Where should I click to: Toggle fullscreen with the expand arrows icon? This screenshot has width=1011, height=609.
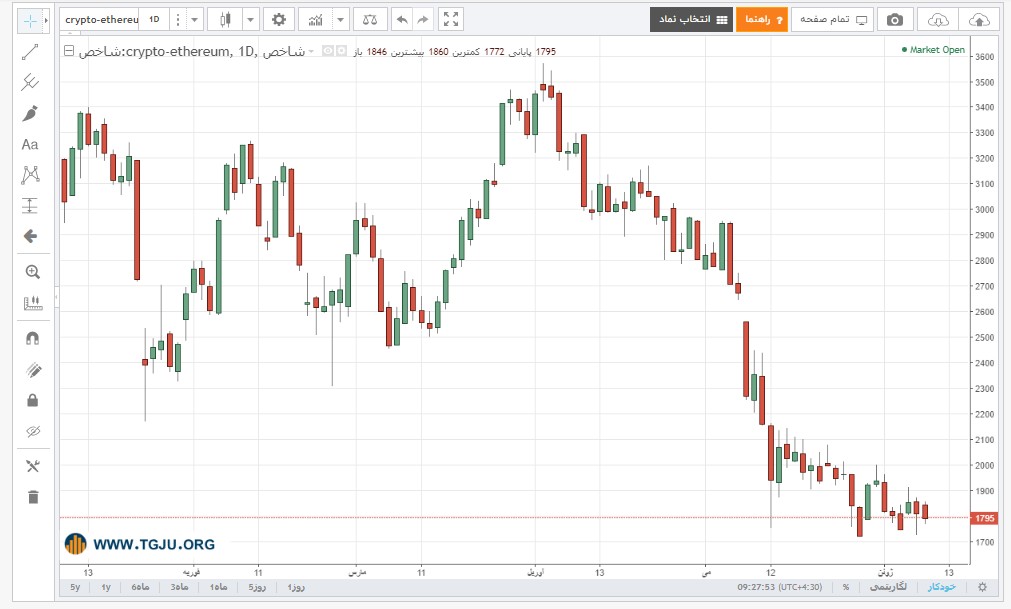pyautogui.click(x=451, y=19)
